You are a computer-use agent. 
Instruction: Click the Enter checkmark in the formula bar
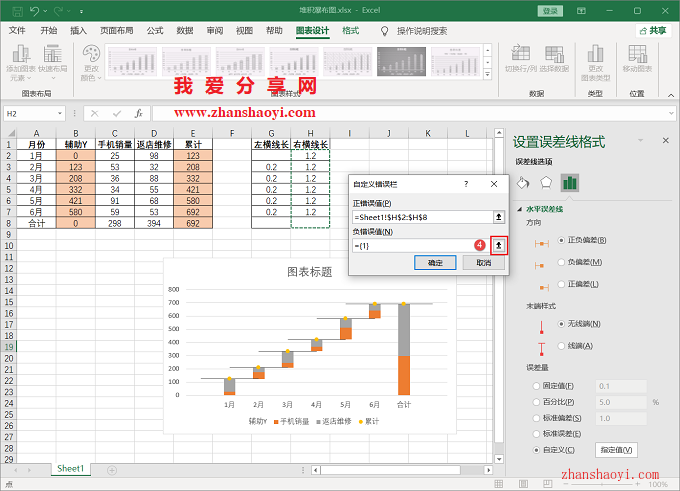tap(117, 114)
